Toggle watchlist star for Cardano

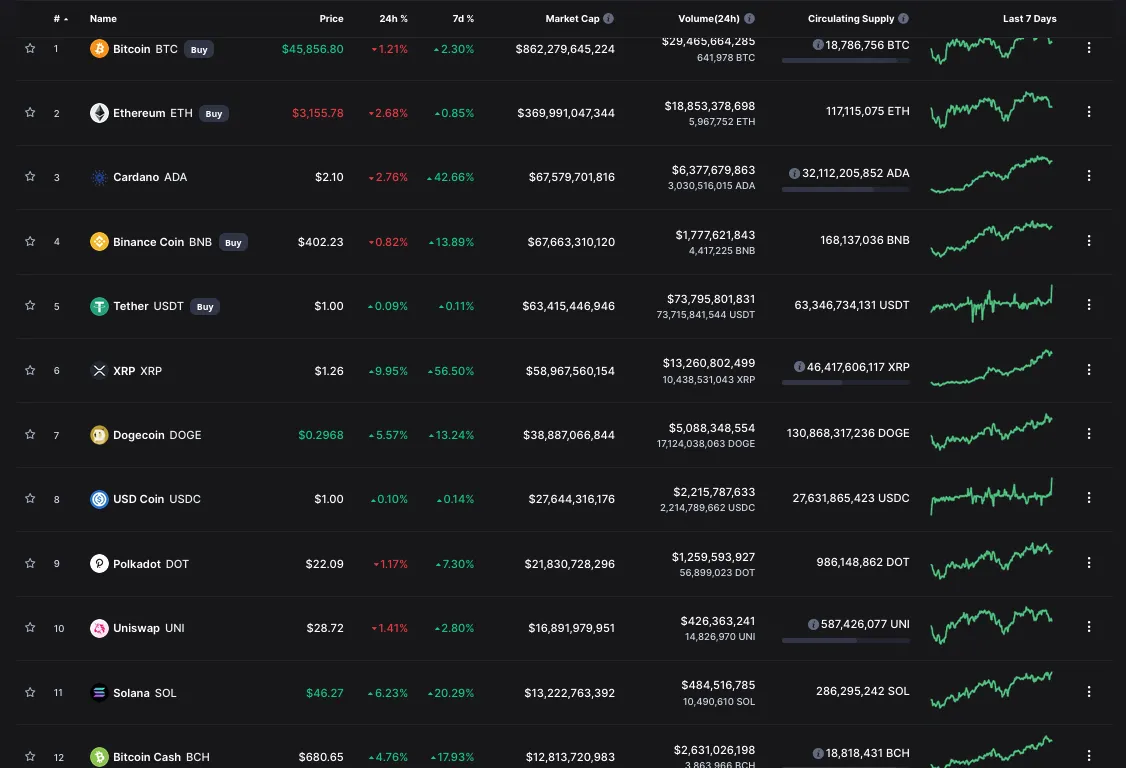pyautogui.click(x=30, y=176)
